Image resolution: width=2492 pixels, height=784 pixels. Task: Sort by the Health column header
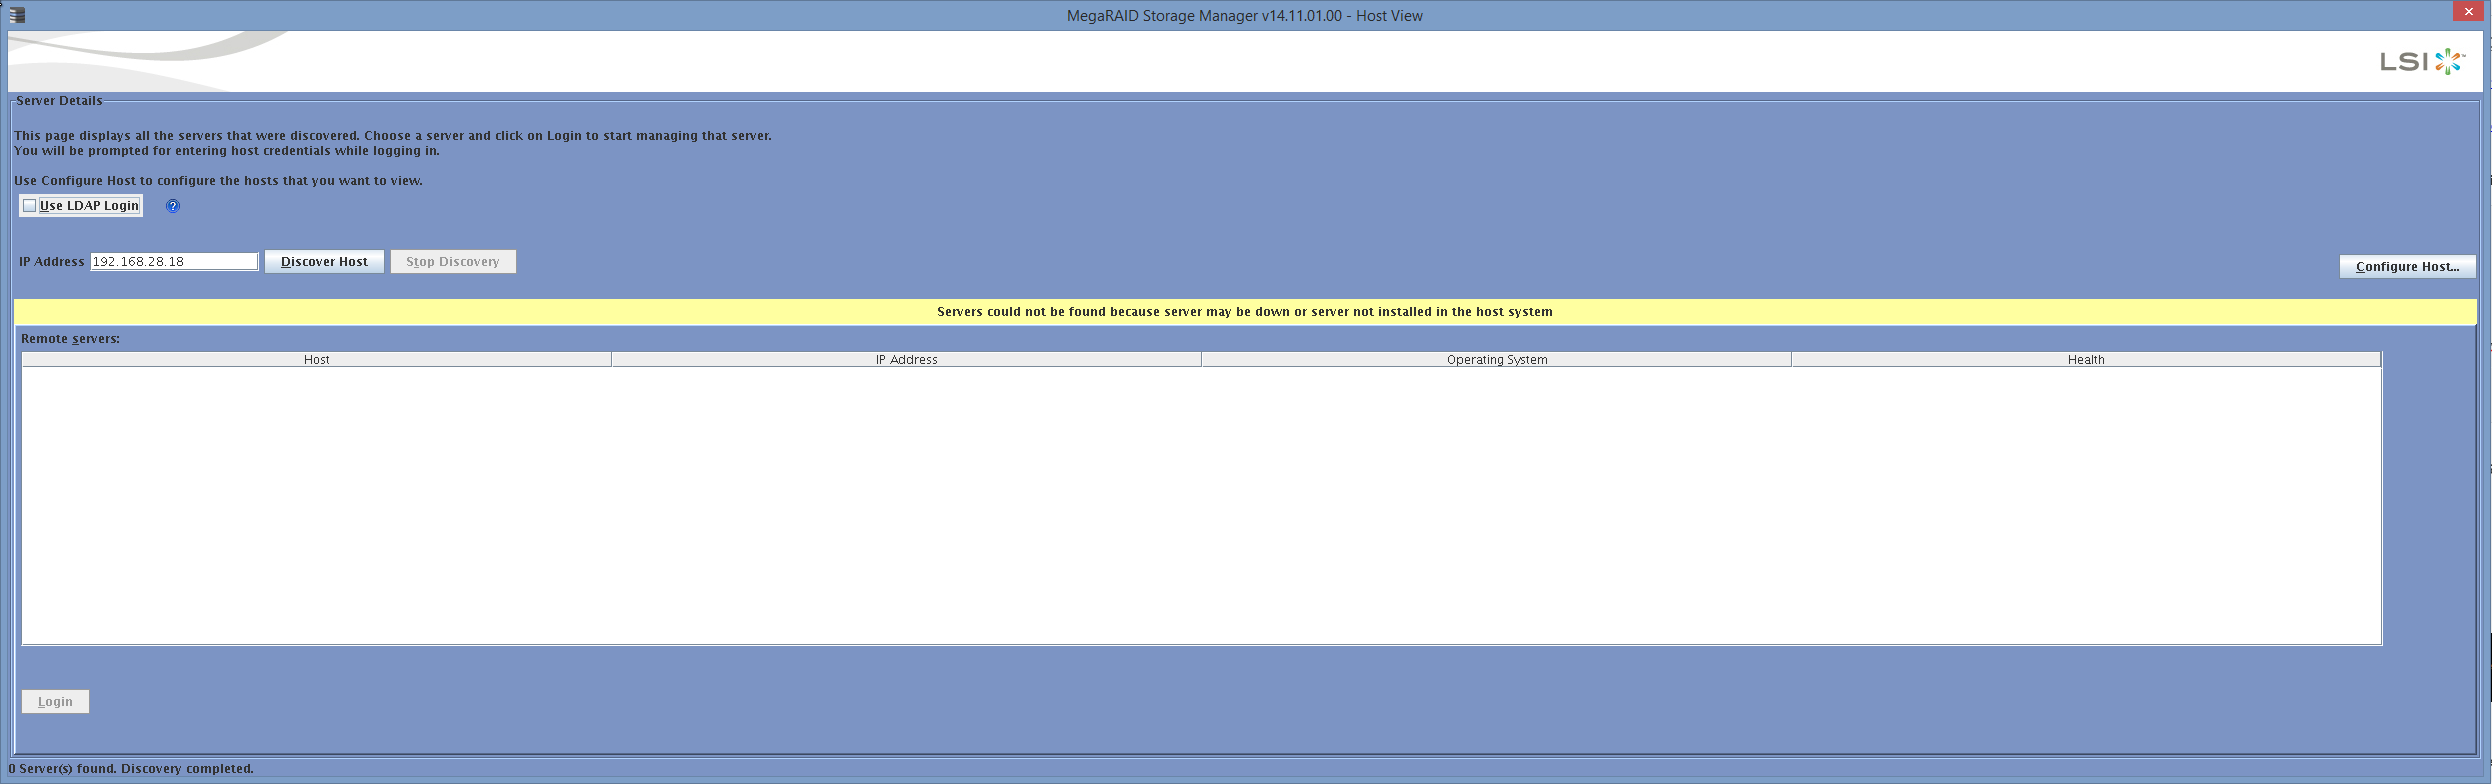(x=2085, y=360)
